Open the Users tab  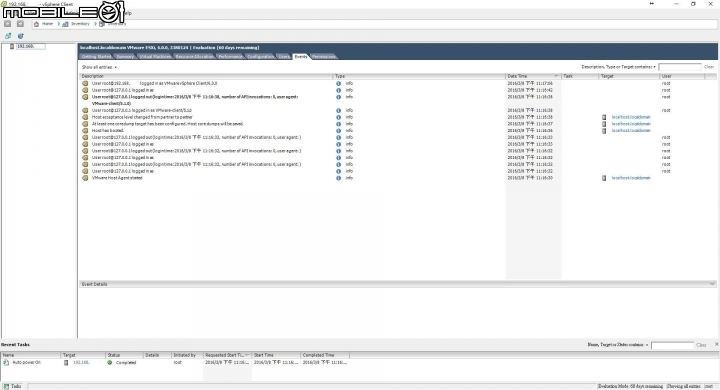284,57
